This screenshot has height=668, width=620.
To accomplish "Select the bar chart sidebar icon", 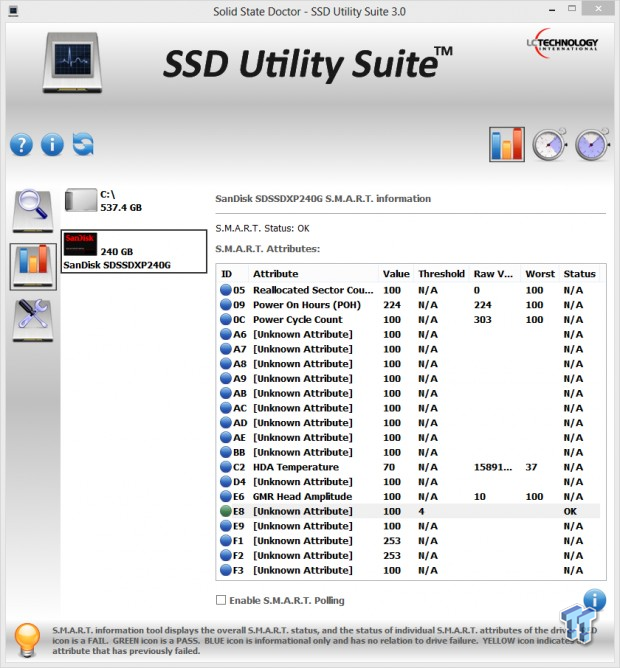I will (x=33, y=267).
